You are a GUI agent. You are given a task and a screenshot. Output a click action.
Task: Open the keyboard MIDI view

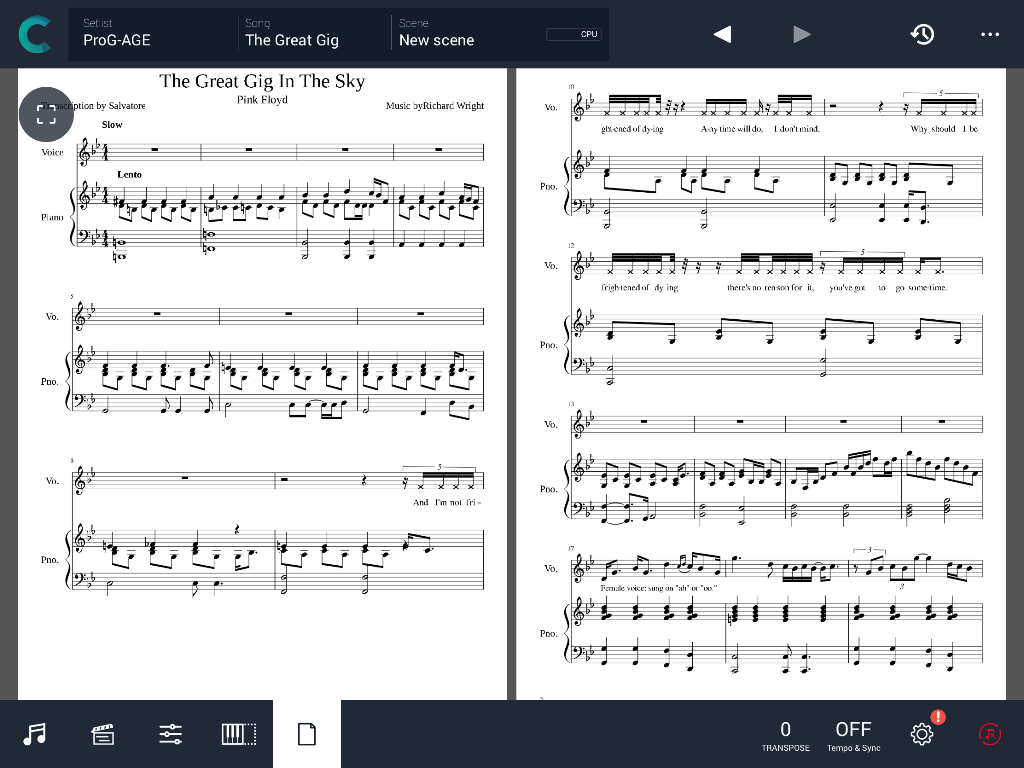coord(239,734)
